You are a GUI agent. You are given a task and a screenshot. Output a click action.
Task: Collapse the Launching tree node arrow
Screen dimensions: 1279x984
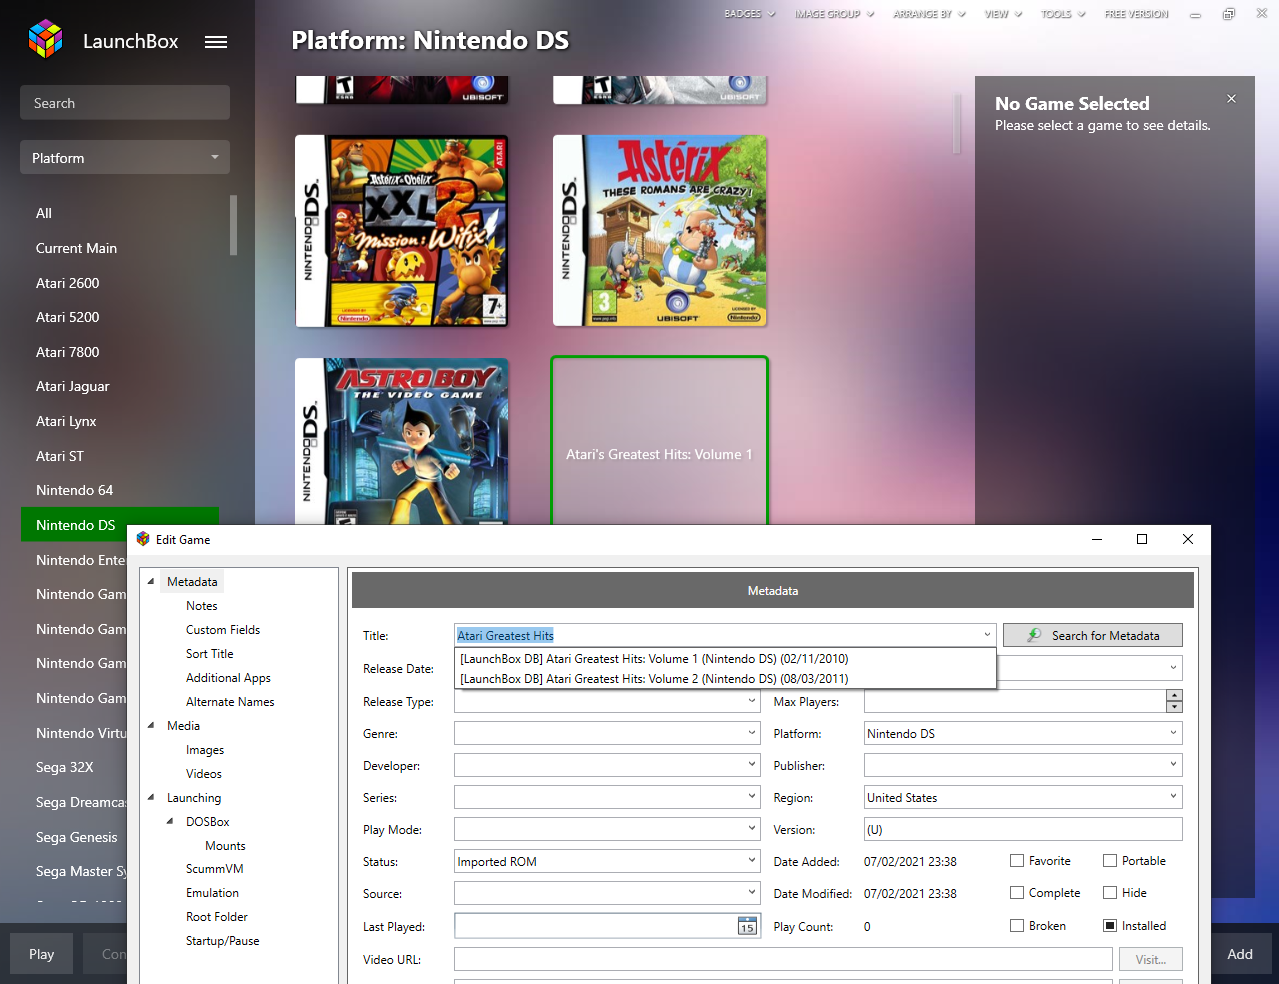(151, 798)
